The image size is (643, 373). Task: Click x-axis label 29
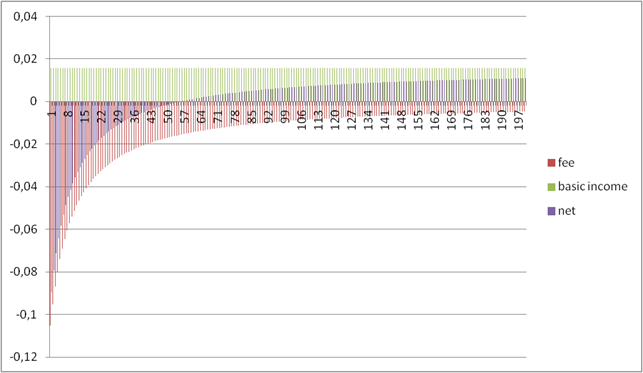[x=119, y=116]
